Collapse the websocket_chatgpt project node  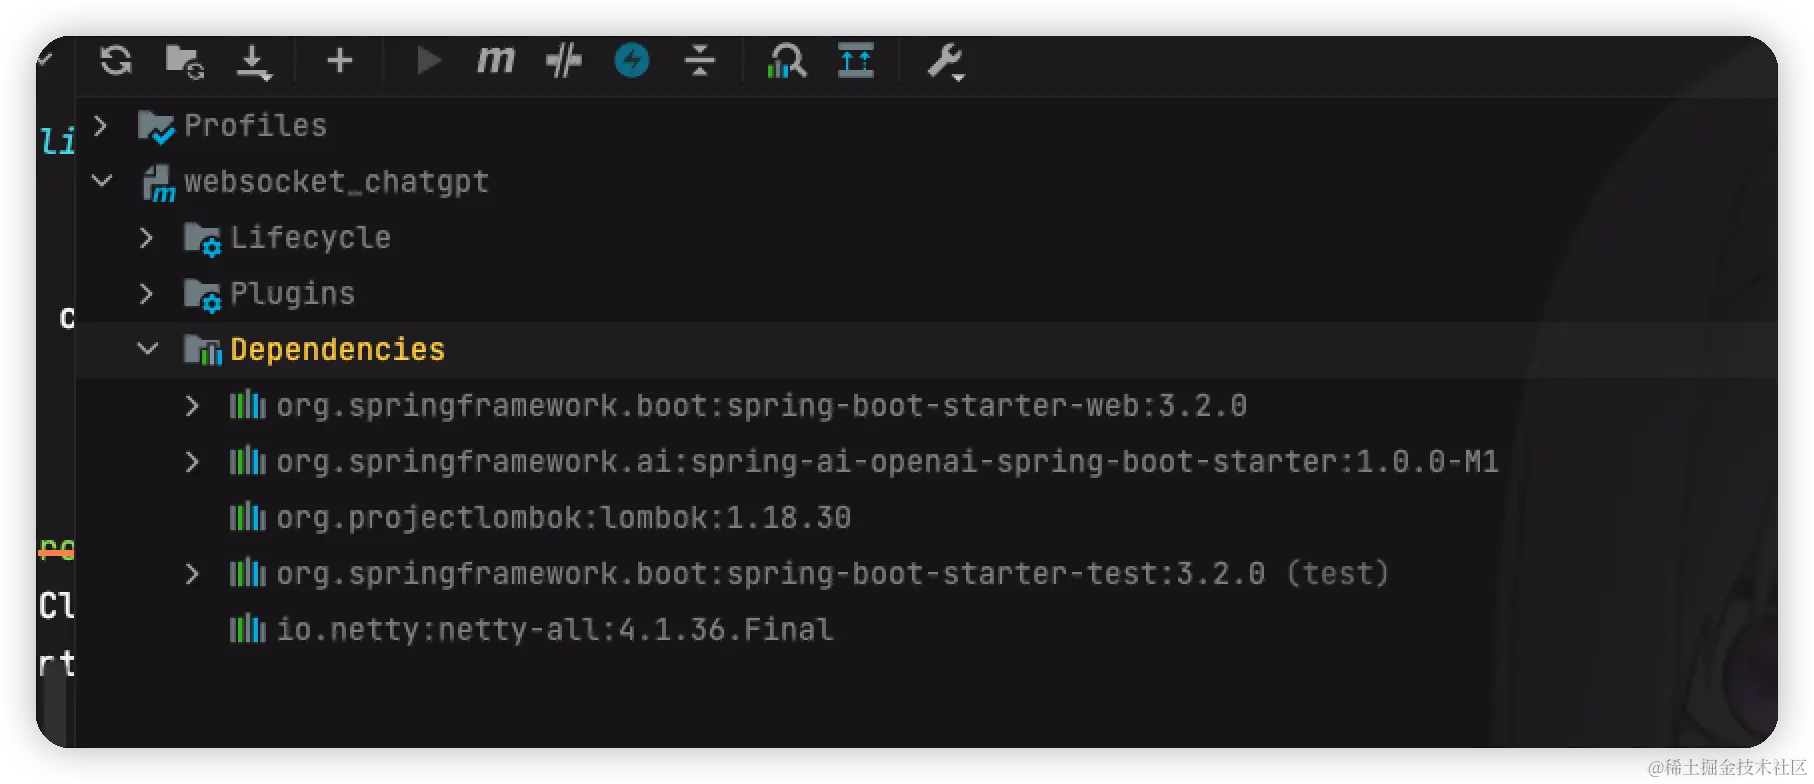[101, 181]
